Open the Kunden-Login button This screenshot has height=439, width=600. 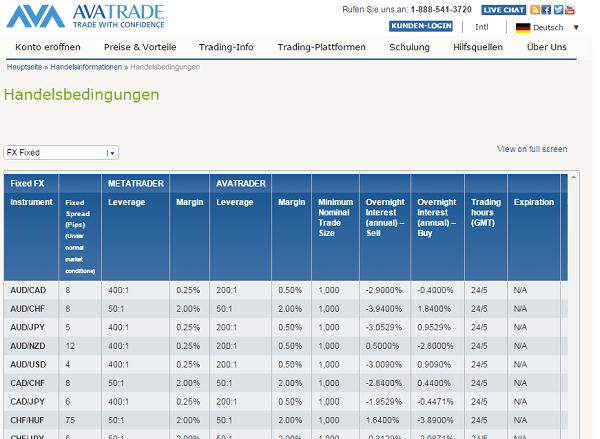click(421, 26)
